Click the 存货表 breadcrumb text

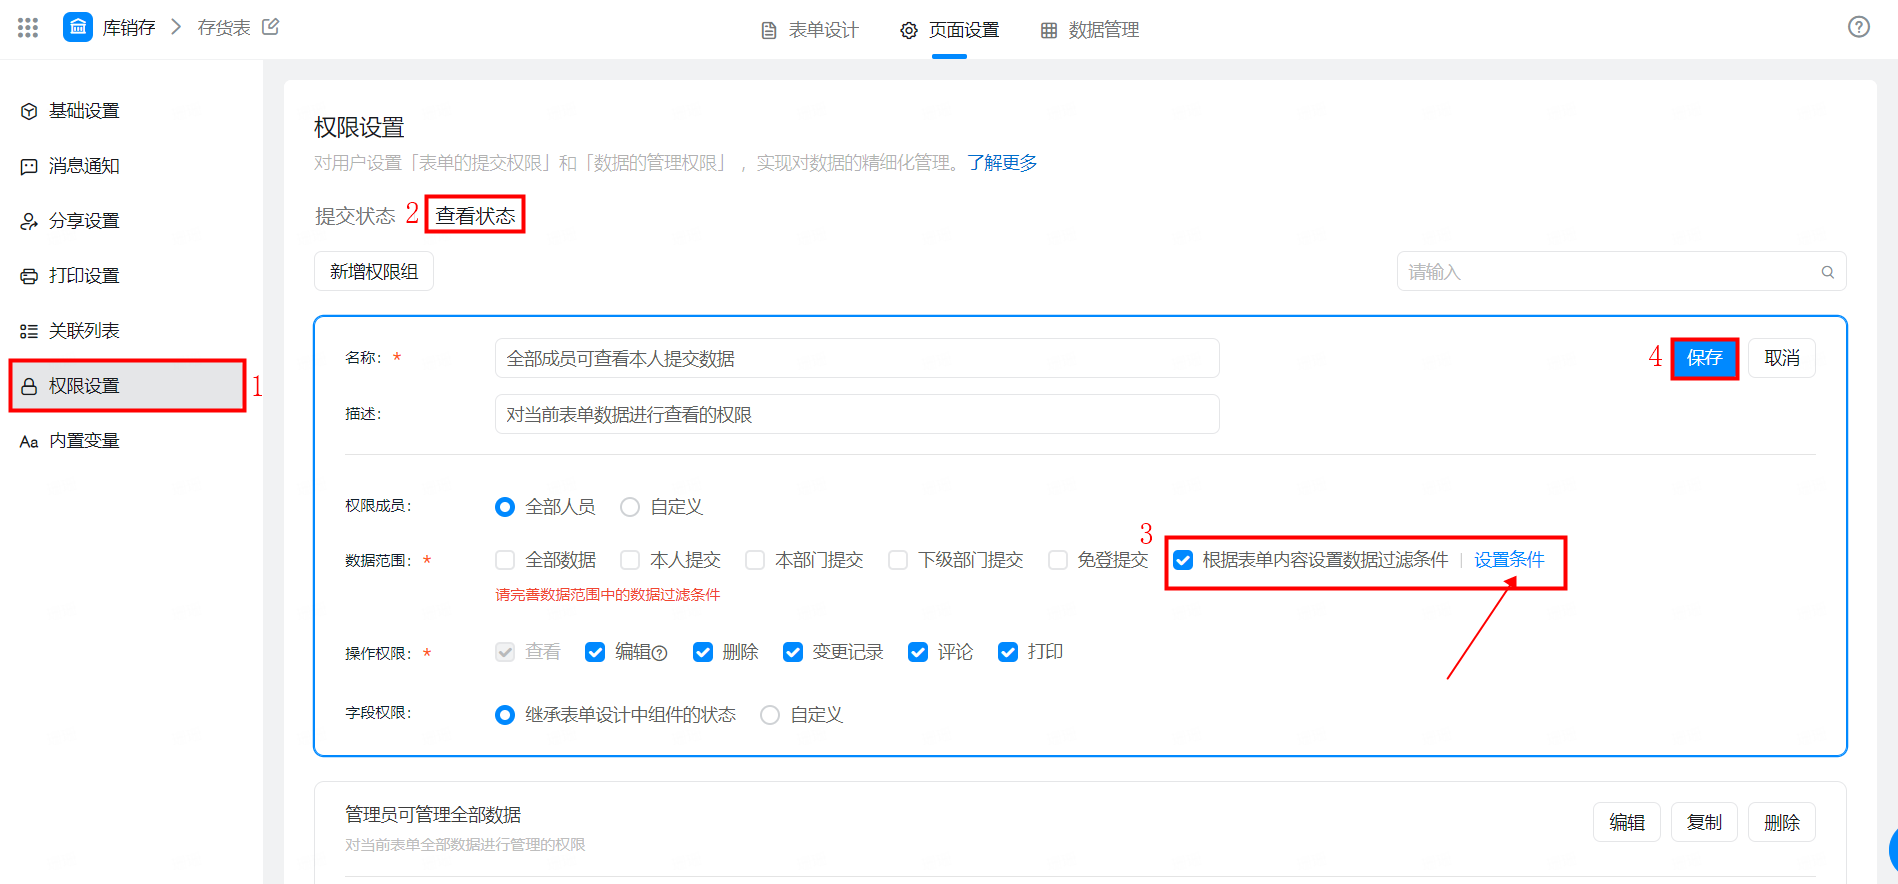(x=224, y=28)
